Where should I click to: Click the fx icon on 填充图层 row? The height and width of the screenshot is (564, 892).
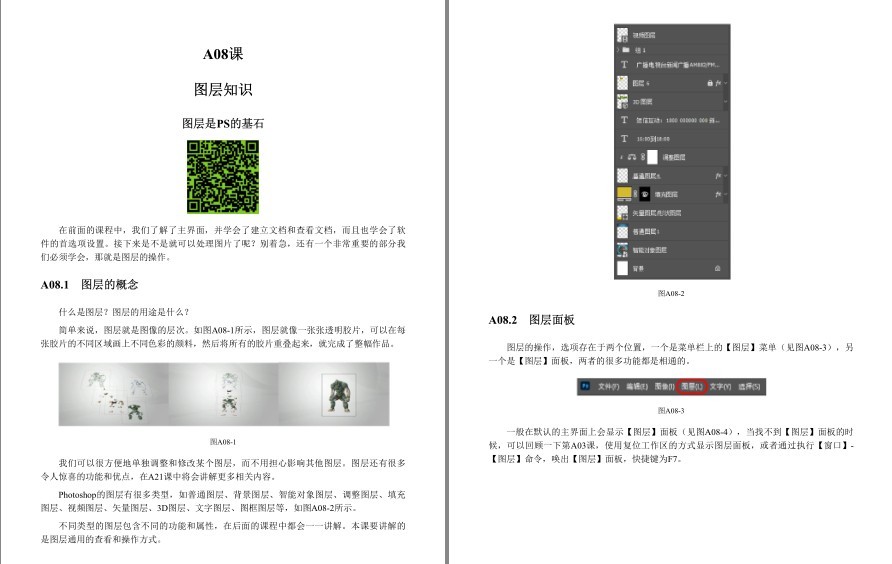pos(718,194)
